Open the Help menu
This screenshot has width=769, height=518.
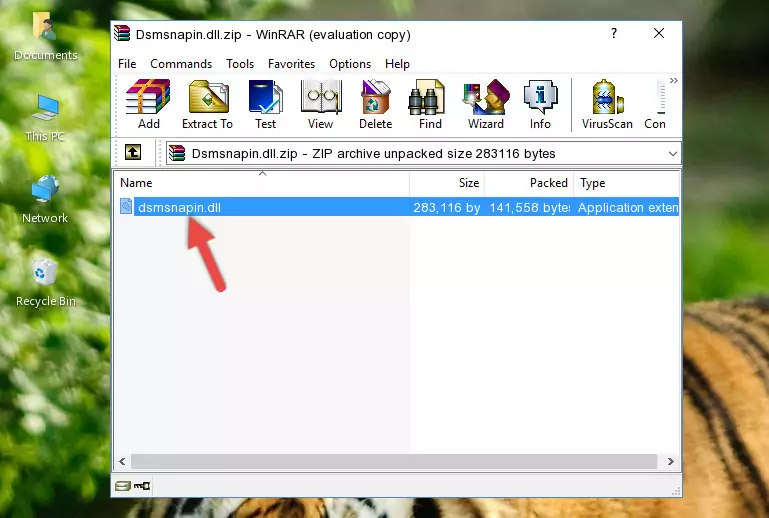click(x=397, y=64)
